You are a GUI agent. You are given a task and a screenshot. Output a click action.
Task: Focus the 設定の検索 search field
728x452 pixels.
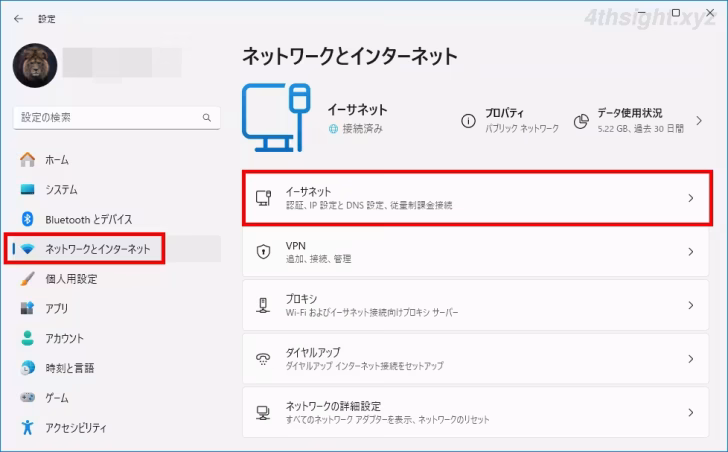(x=117, y=118)
